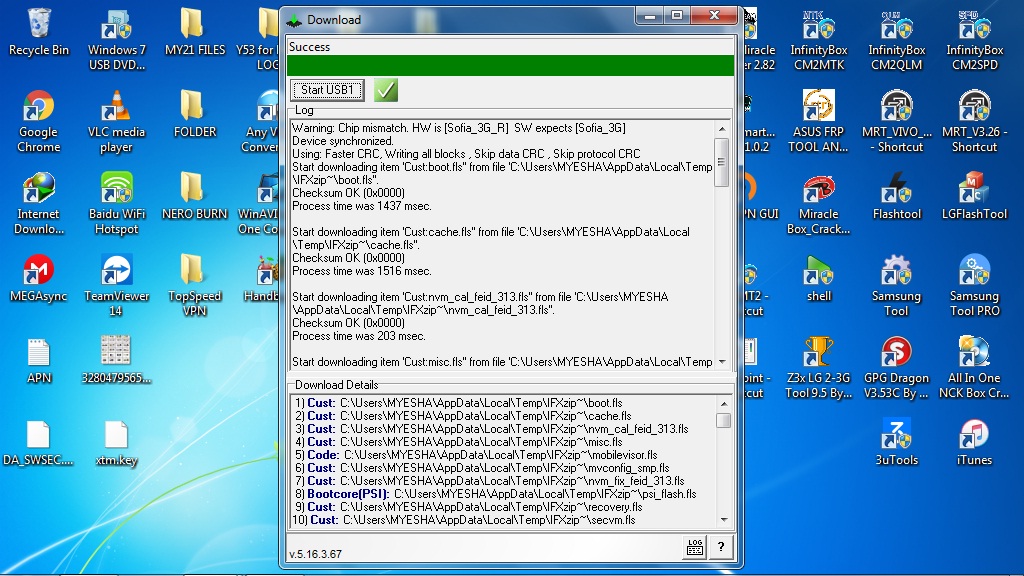Select the Bootcore(PSI) psi_flash.fls entry
Image resolution: width=1024 pixels, height=576 pixels.
point(495,494)
